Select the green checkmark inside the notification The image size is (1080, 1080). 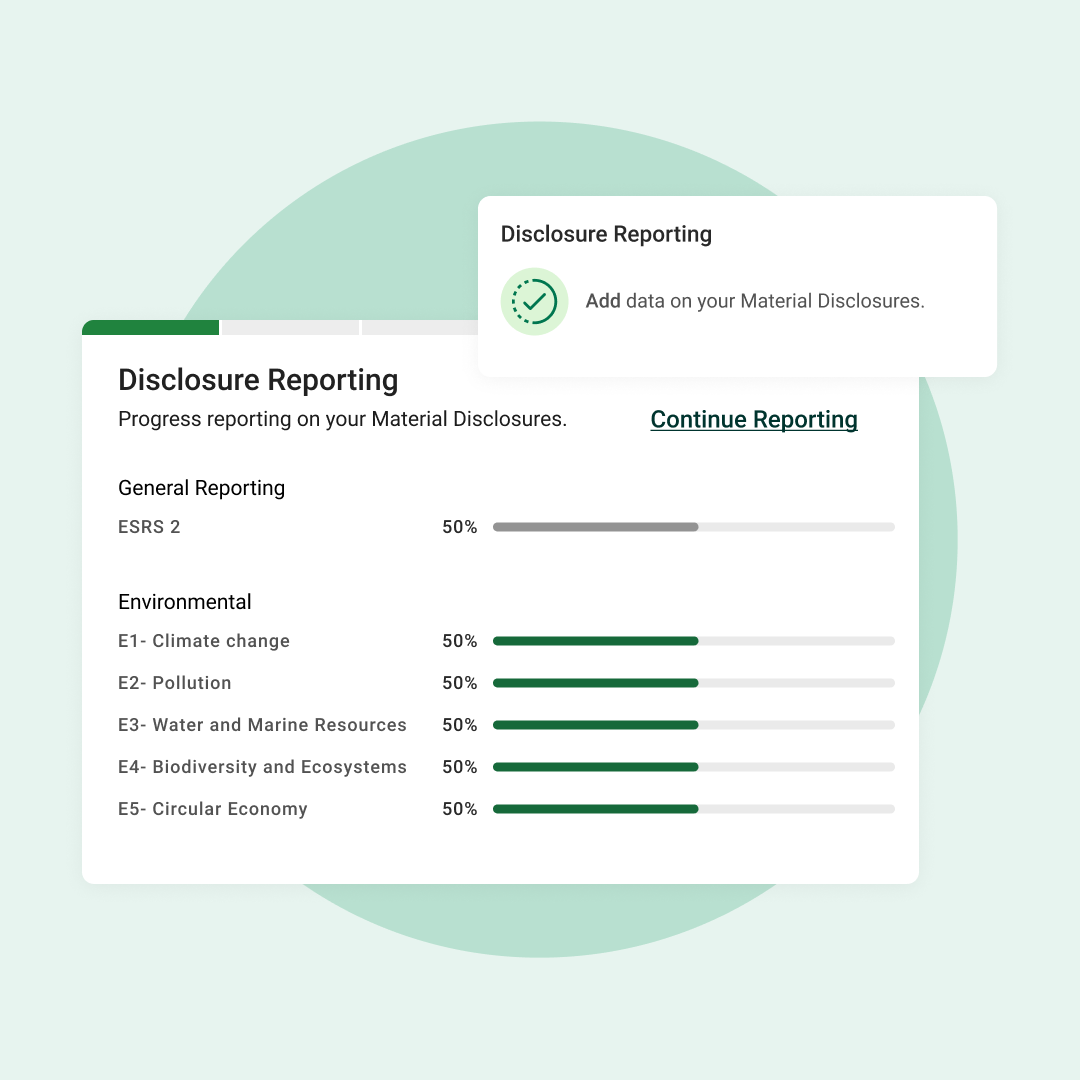point(534,301)
